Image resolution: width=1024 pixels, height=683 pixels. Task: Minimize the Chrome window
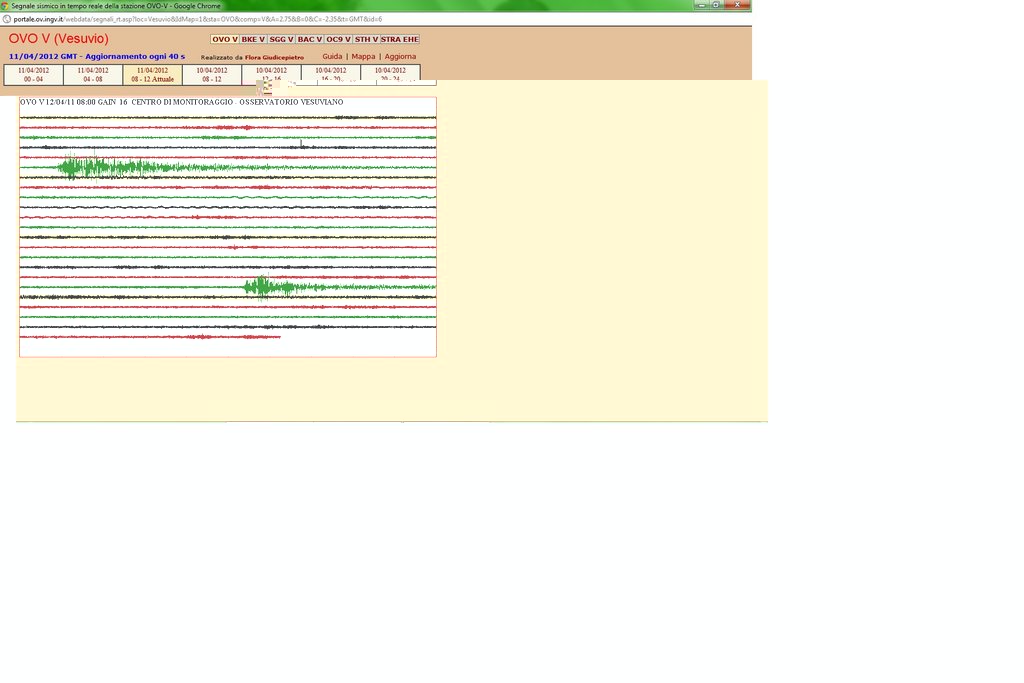click(x=701, y=5)
